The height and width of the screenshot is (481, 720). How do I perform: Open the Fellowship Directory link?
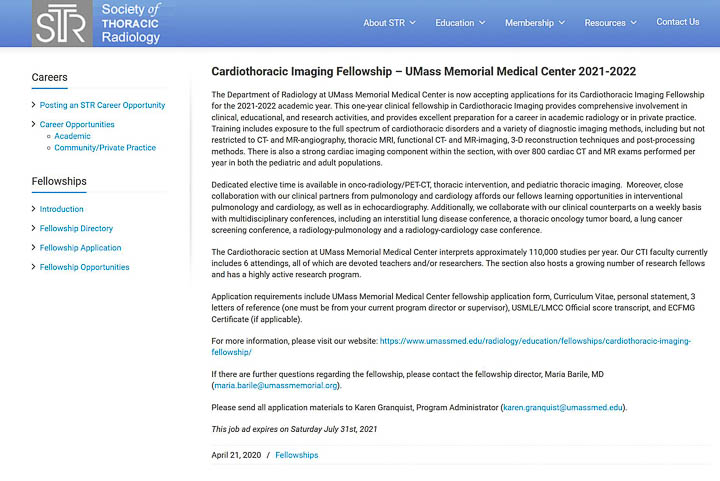tap(76, 229)
